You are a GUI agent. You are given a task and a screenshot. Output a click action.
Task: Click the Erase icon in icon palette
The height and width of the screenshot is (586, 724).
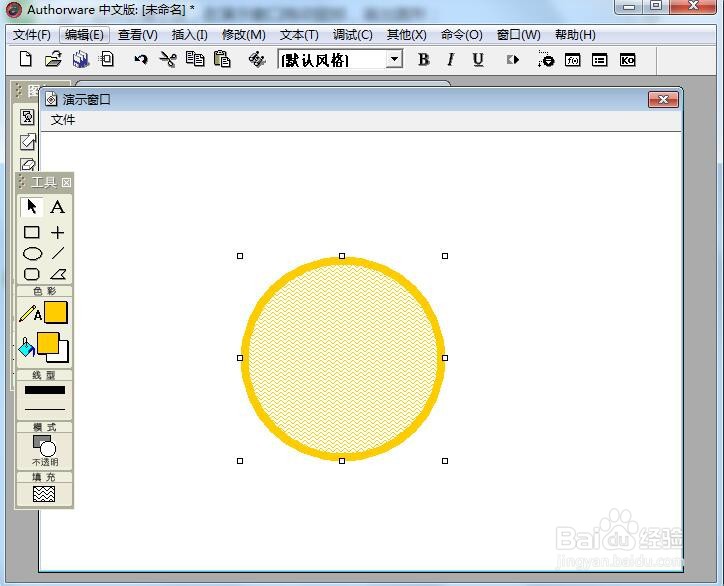28,163
